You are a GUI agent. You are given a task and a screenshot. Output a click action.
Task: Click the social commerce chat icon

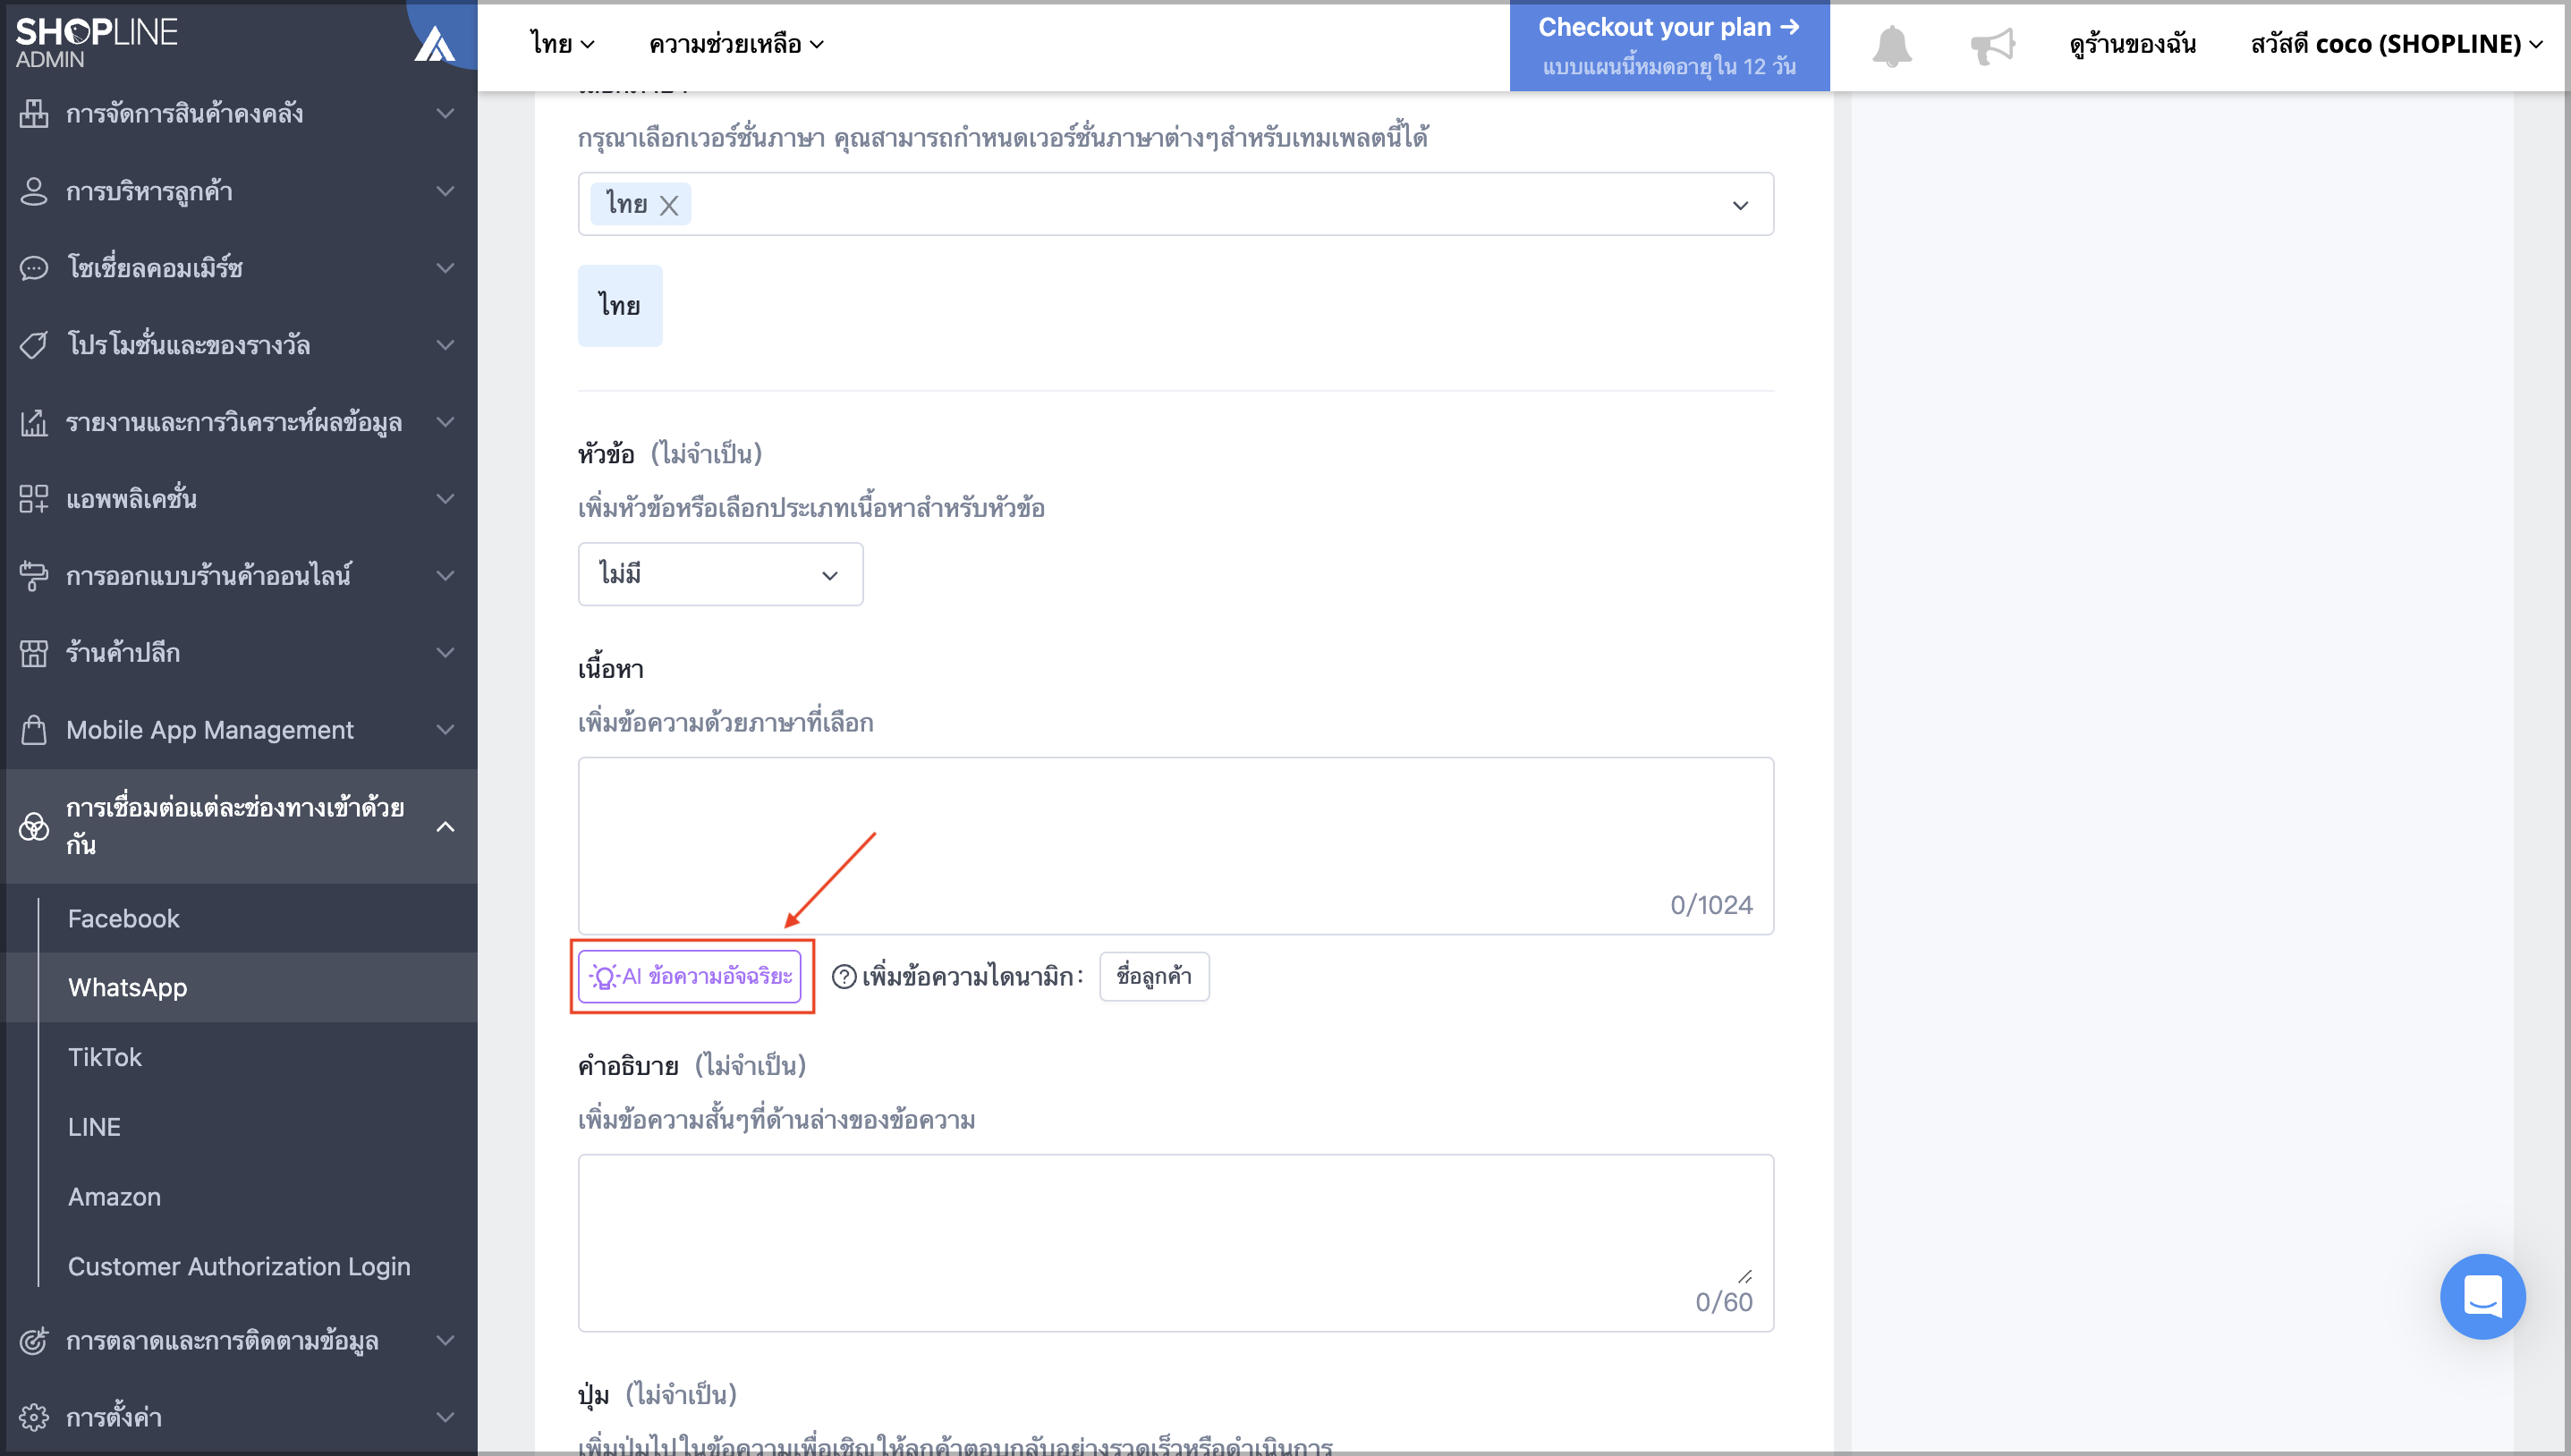tap(34, 268)
